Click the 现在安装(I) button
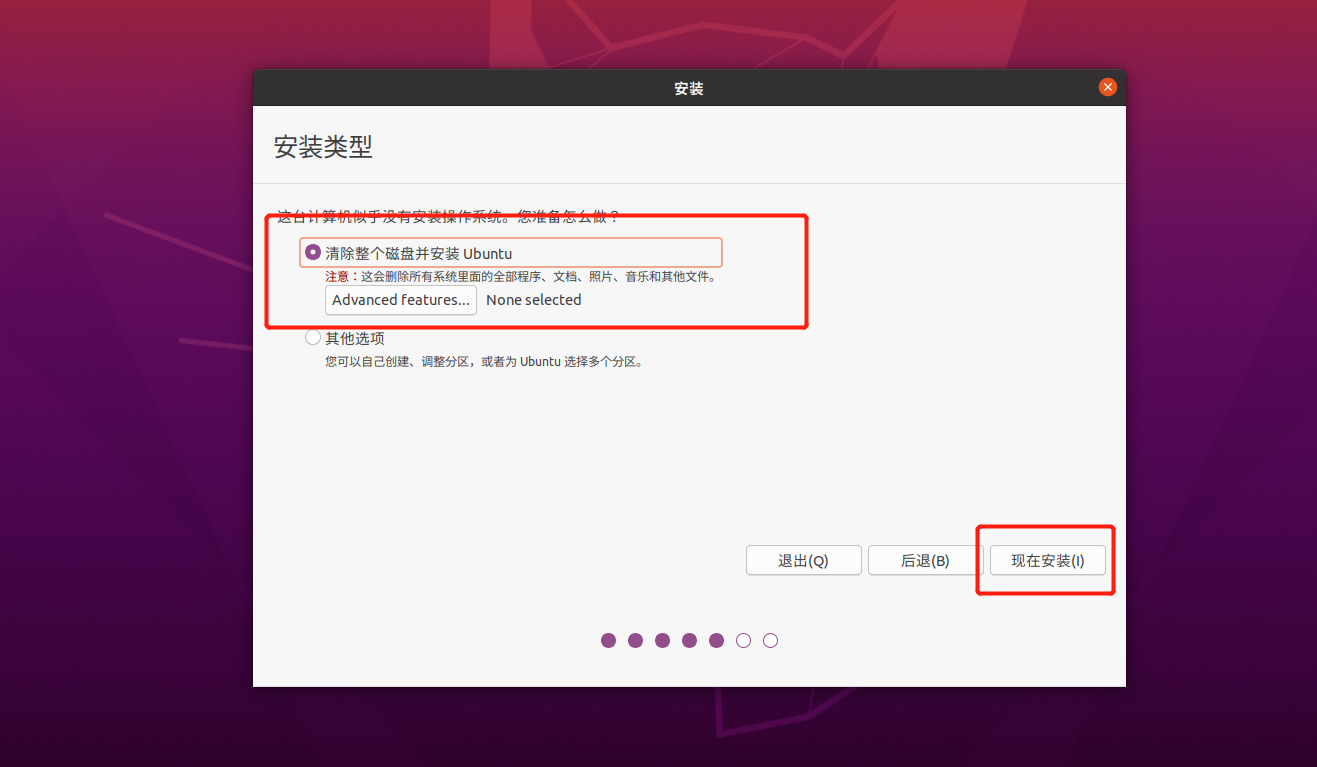This screenshot has height=767, width=1317. [x=1047, y=561]
